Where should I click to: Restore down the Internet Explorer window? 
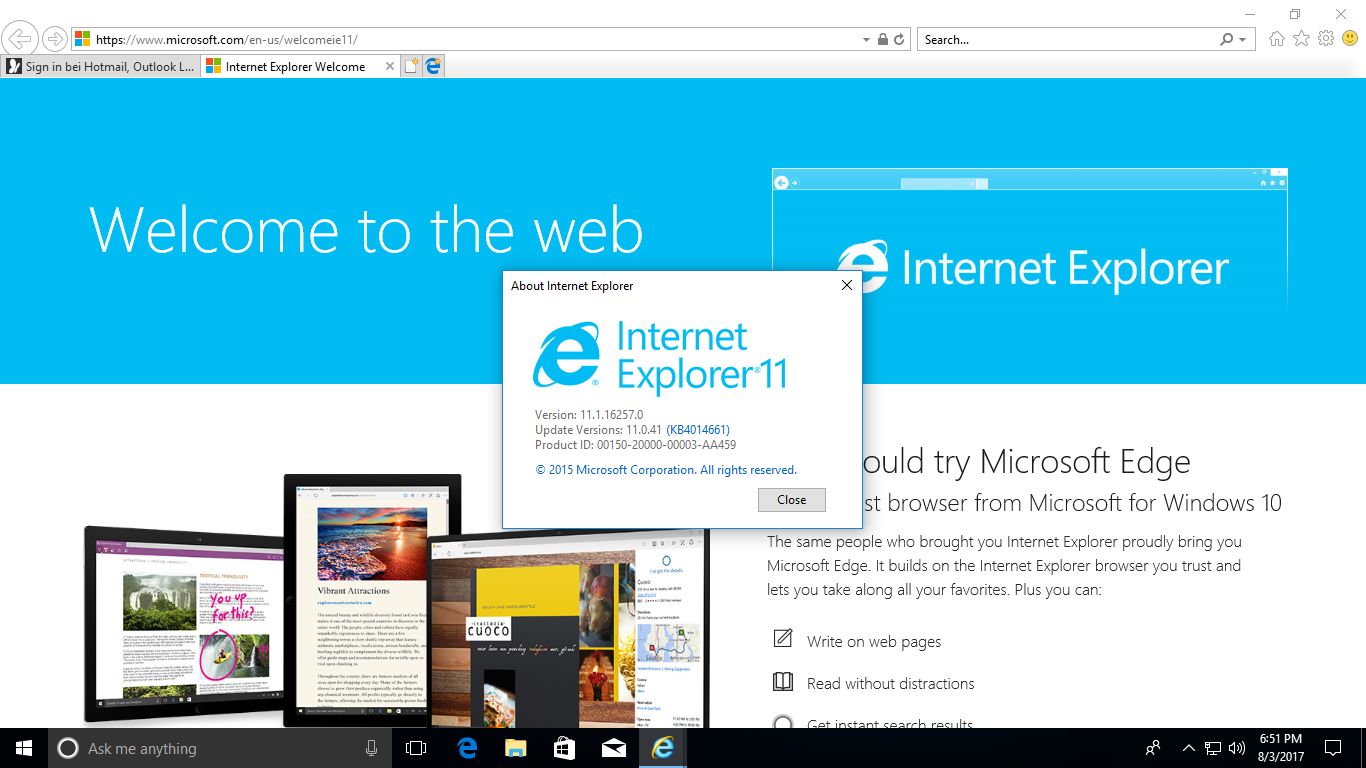[1295, 14]
